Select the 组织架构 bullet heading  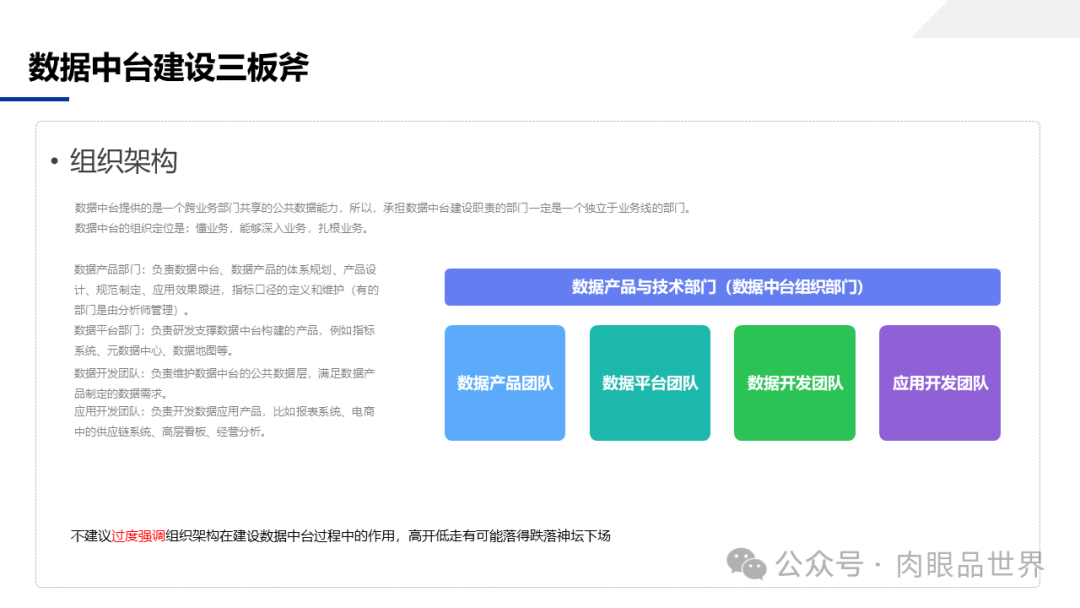[123, 161]
